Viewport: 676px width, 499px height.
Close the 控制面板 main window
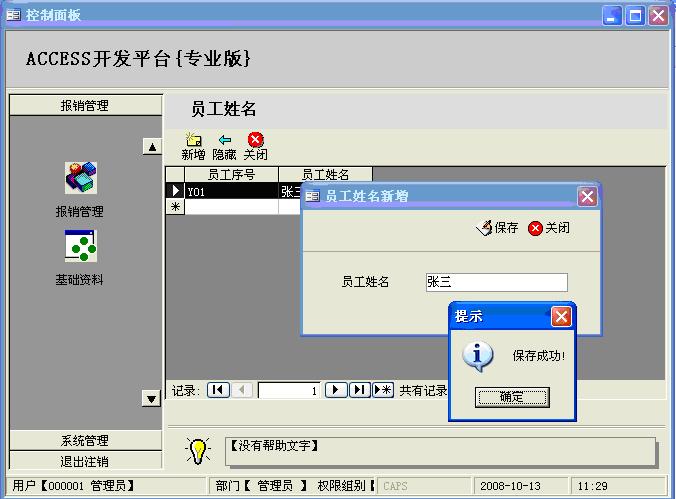[658, 16]
